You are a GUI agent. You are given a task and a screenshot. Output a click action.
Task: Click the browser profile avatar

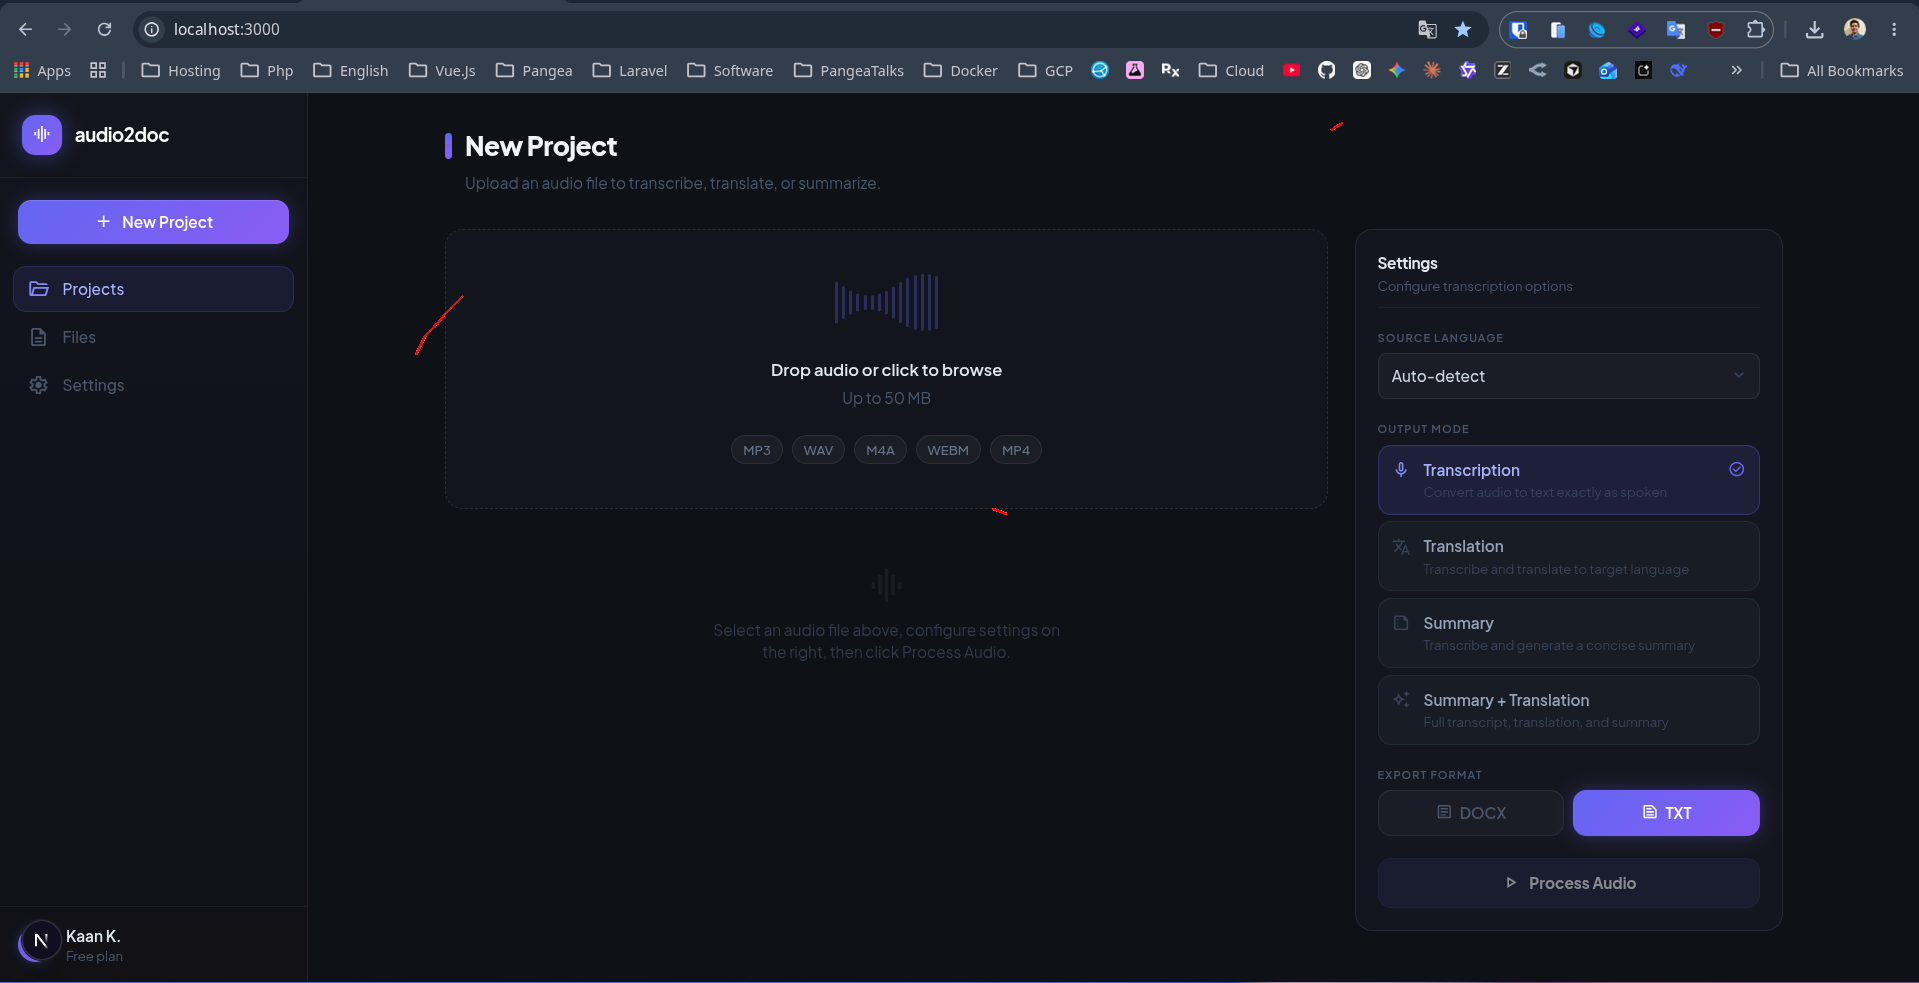(1854, 29)
